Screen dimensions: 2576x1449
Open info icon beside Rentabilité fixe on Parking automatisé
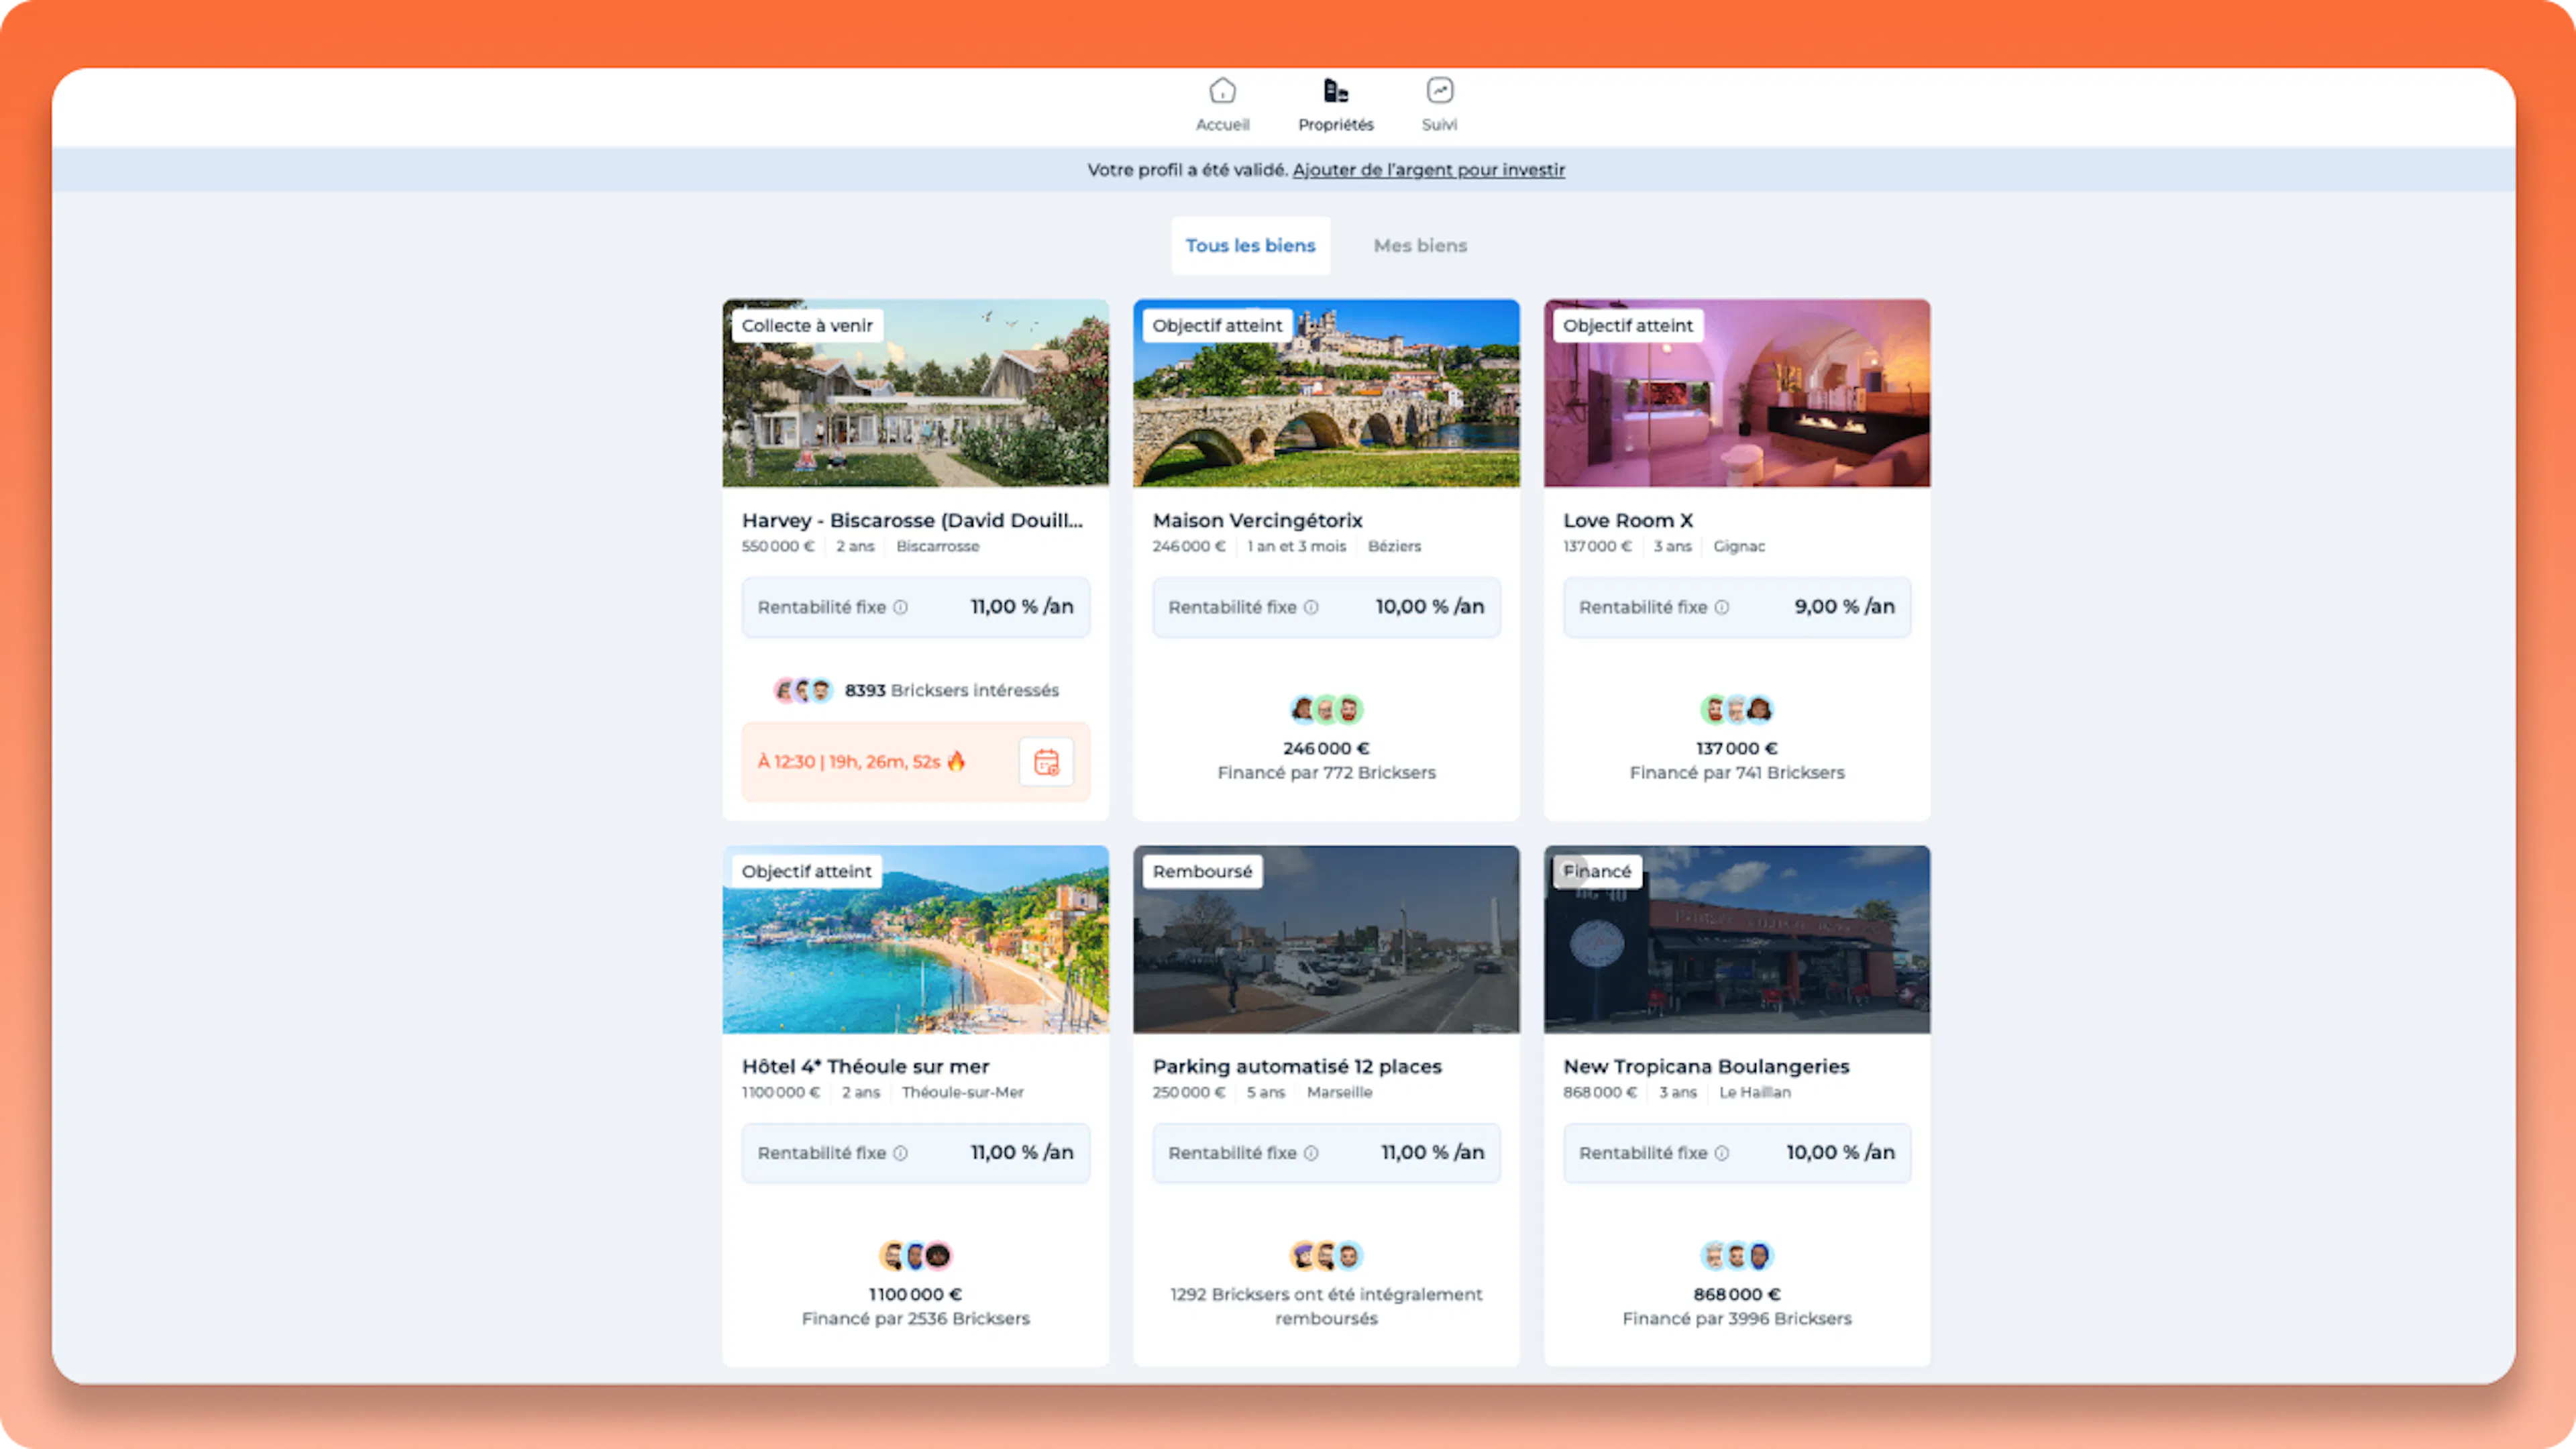tap(1311, 1153)
